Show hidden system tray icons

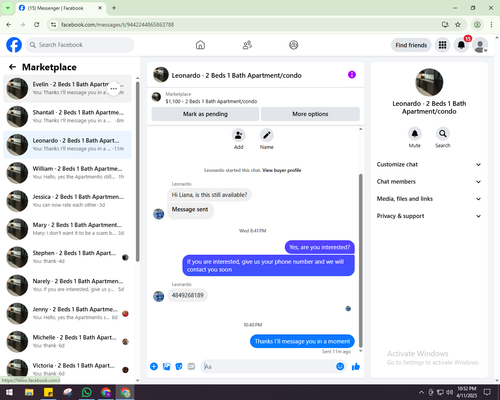click(421, 392)
